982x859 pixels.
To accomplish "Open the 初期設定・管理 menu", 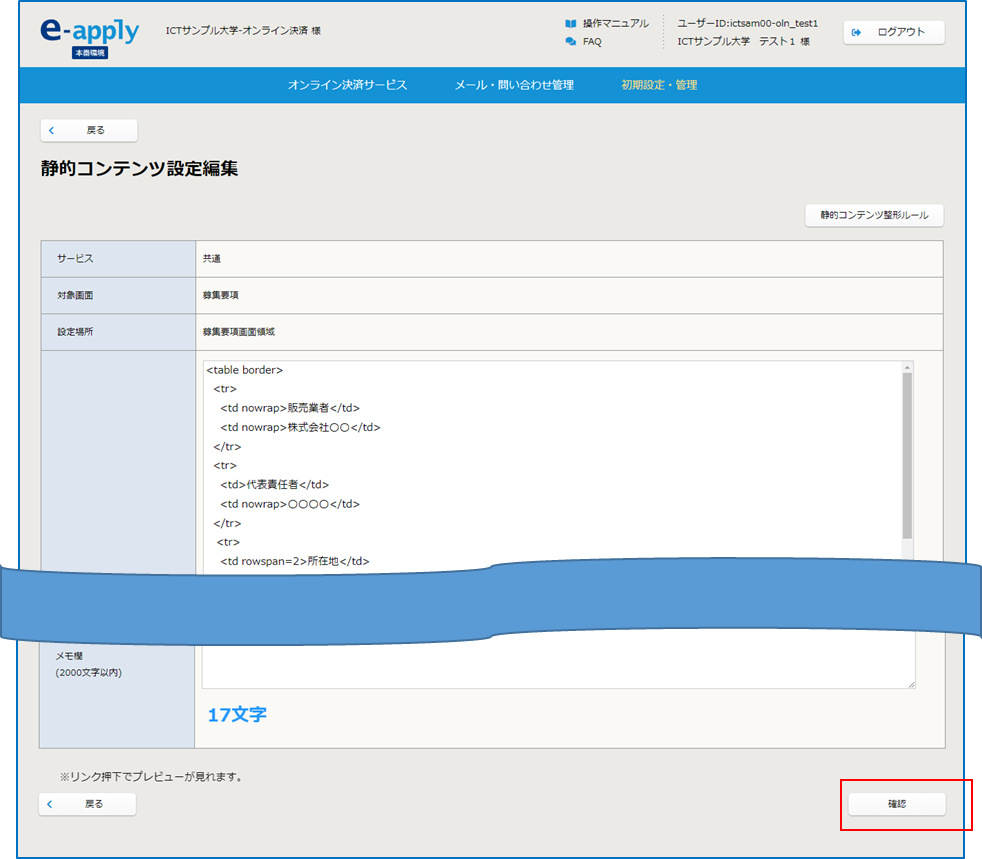I will [659, 85].
